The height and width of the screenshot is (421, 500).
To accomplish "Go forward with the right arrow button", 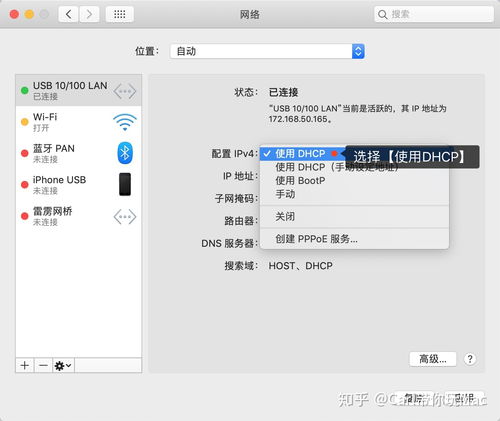I will click(89, 14).
